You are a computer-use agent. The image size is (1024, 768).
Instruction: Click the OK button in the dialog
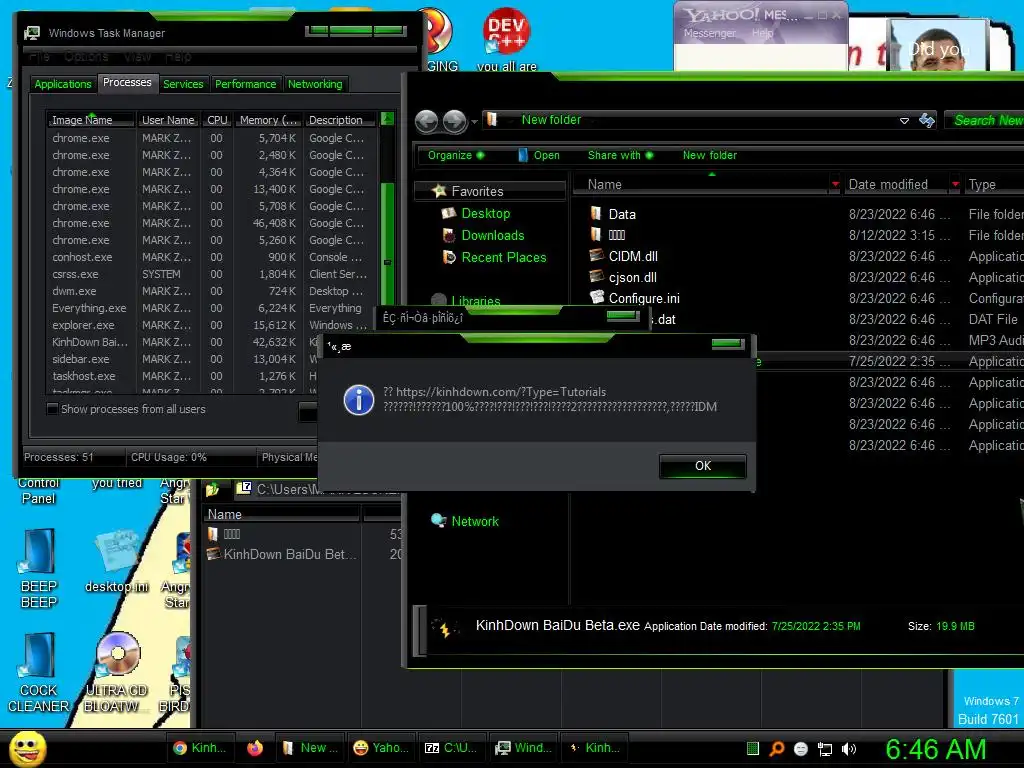[x=703, y=466]
